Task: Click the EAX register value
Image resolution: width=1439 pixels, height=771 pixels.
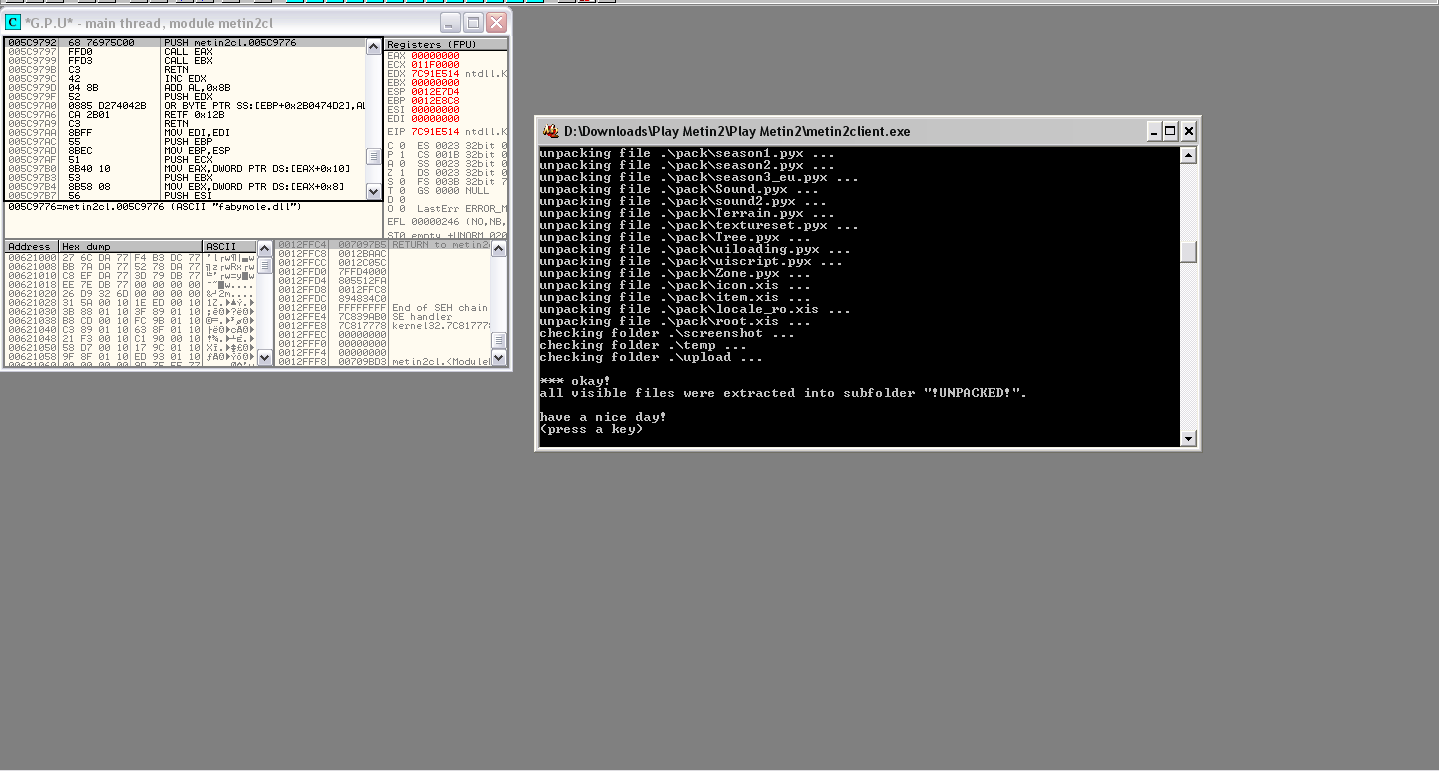Action: [435, 55]
